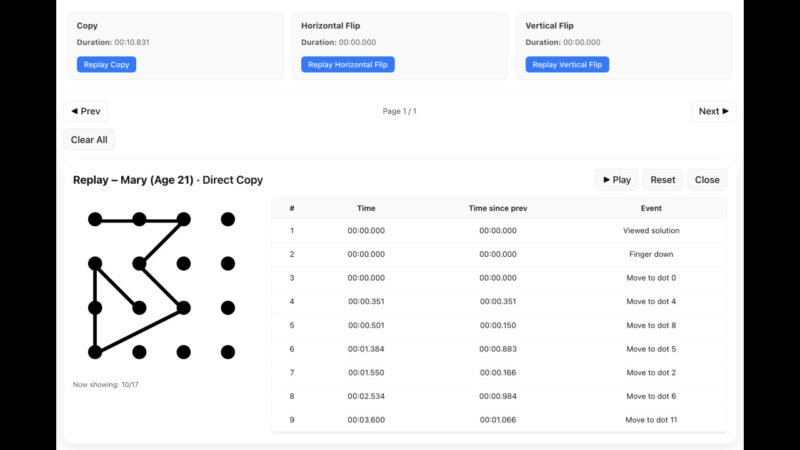Click the Replay Copy button
800x450 pixels.
pyautogui.click(x=106, y=65)
